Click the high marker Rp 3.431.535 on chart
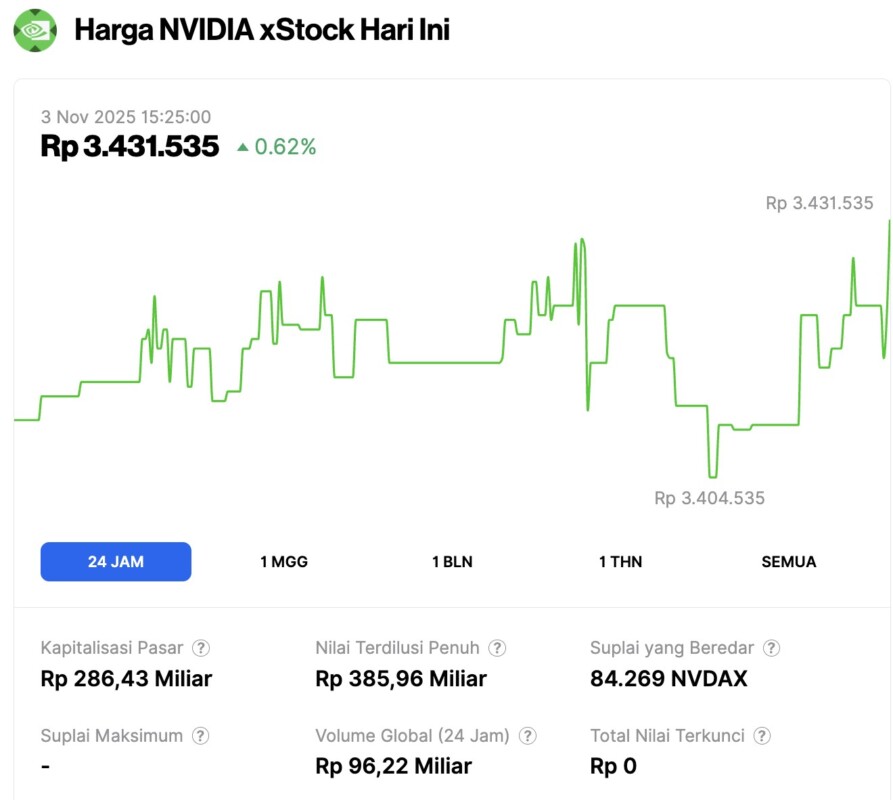The width and height of the screenshot is (893, 800). (x=820, y=204)
